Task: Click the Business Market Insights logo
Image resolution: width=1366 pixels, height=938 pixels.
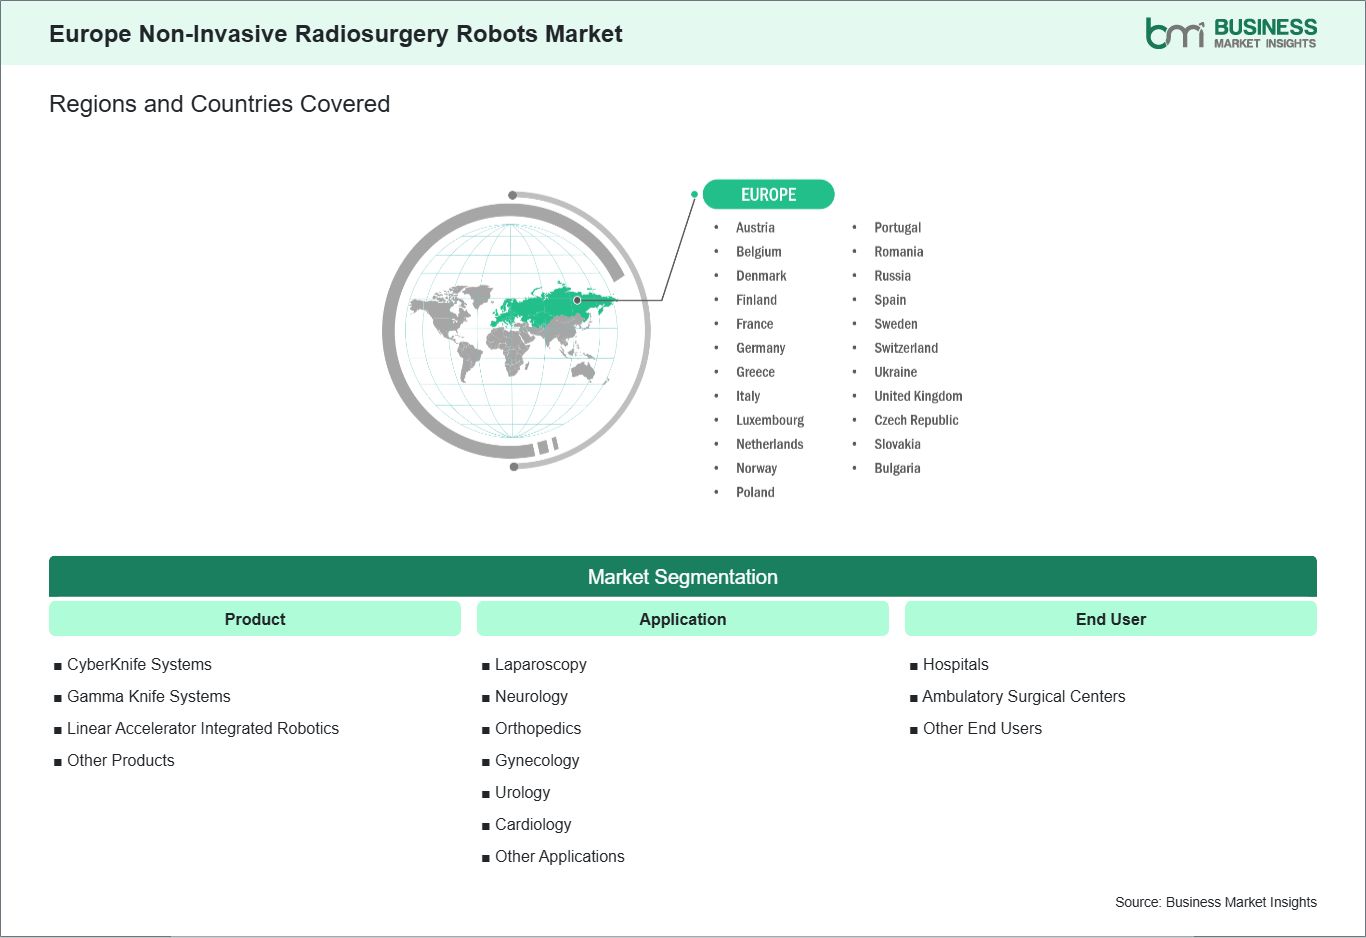Action: (1231, 33)
